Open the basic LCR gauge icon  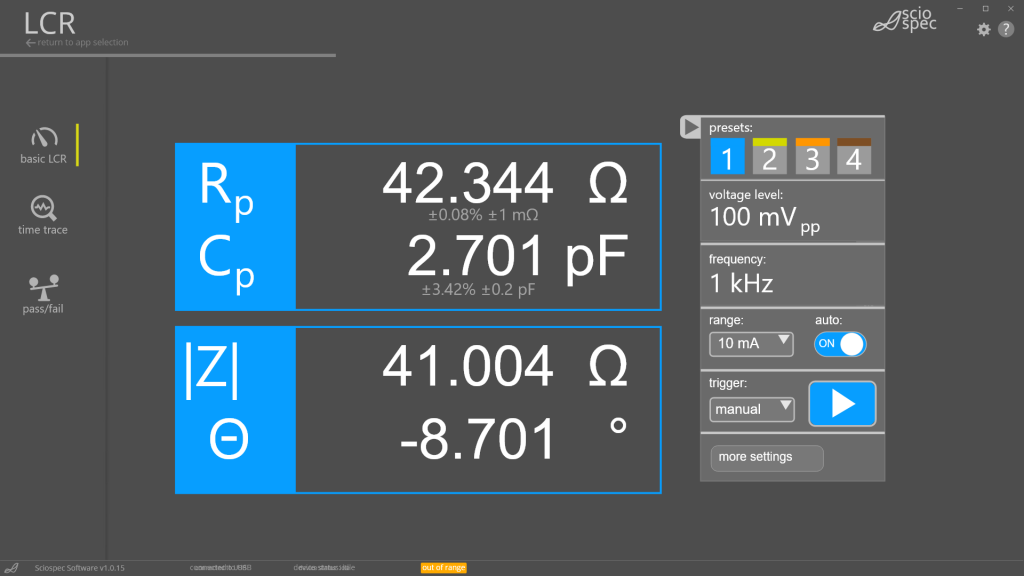click(43, 138)
